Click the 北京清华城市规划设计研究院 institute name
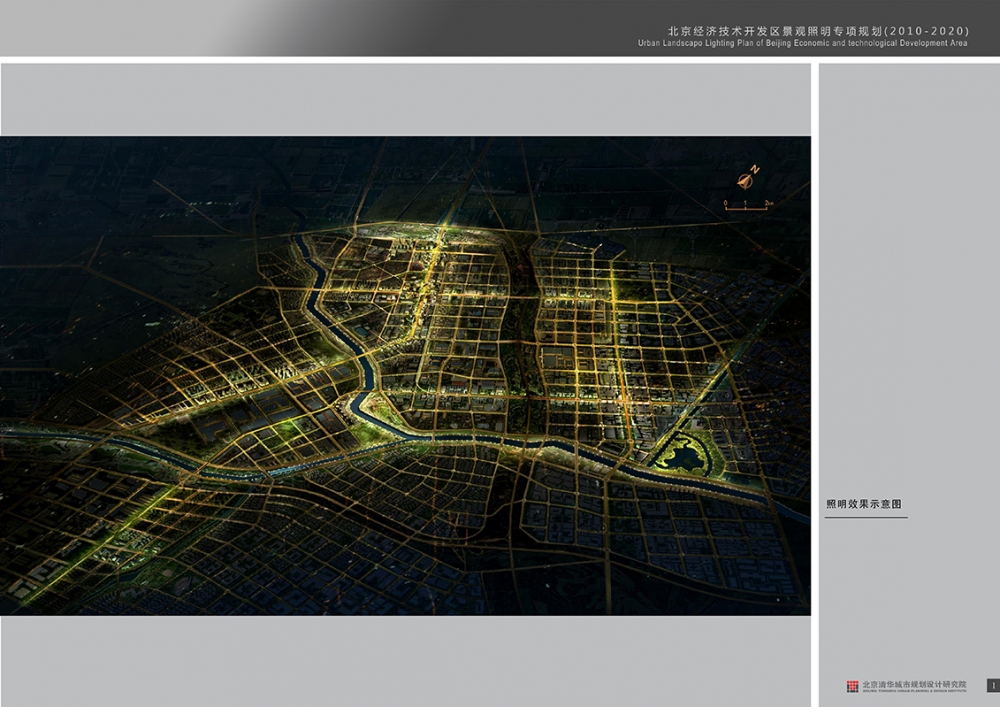1000x707 pixels. click(x=914, y=684)
